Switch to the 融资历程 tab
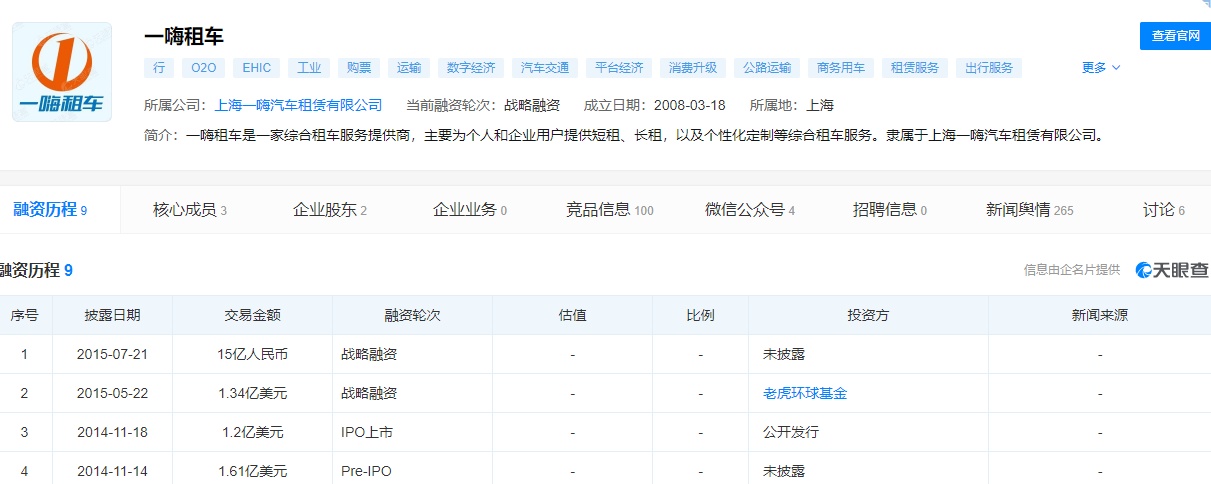Screen dimensions: 1211x484 tap(50, 210)
